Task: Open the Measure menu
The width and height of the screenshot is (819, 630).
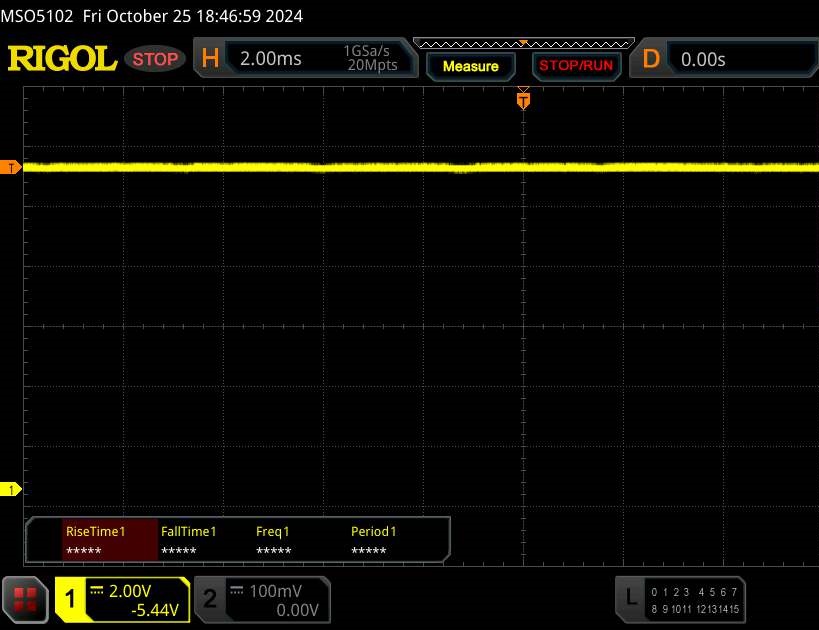Action: pos(471,66)
